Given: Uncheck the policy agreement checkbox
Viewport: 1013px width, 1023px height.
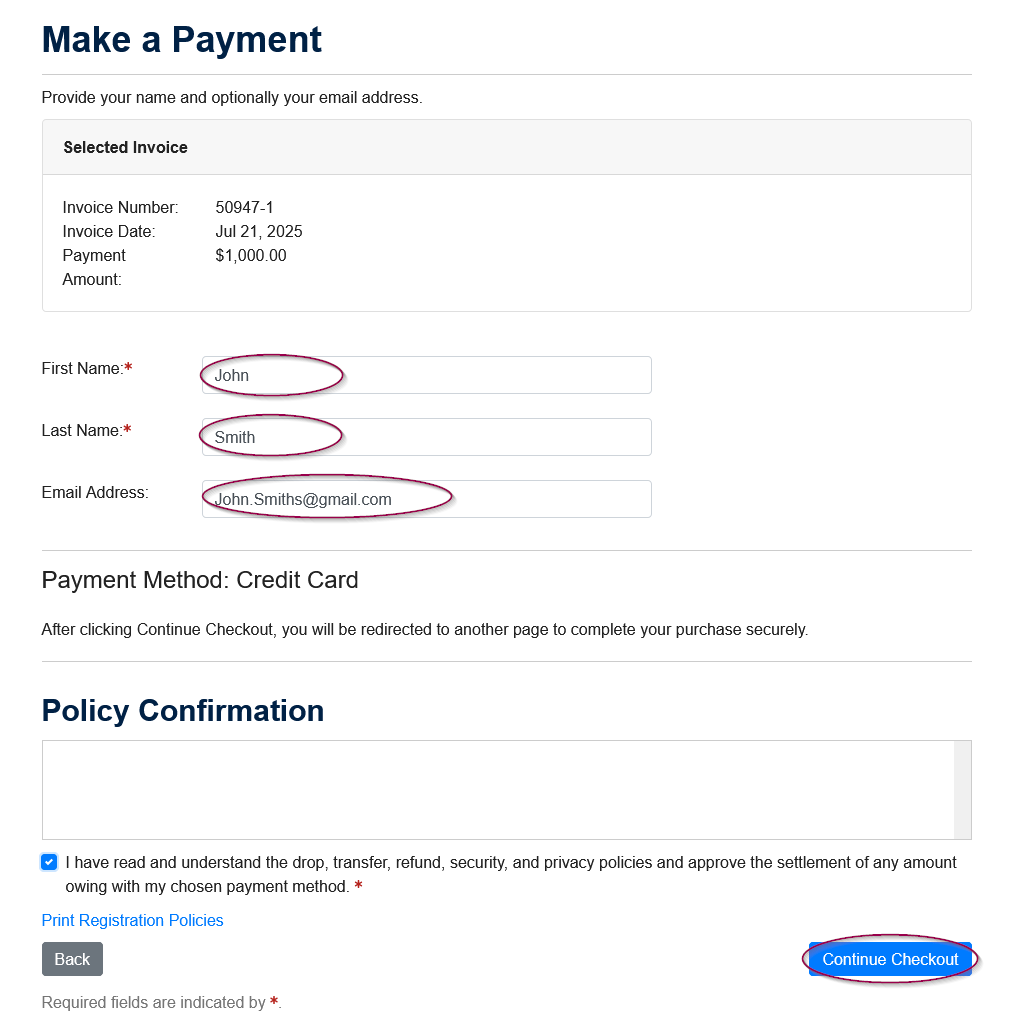Looking at the screenshot, I should click(49, 863).
